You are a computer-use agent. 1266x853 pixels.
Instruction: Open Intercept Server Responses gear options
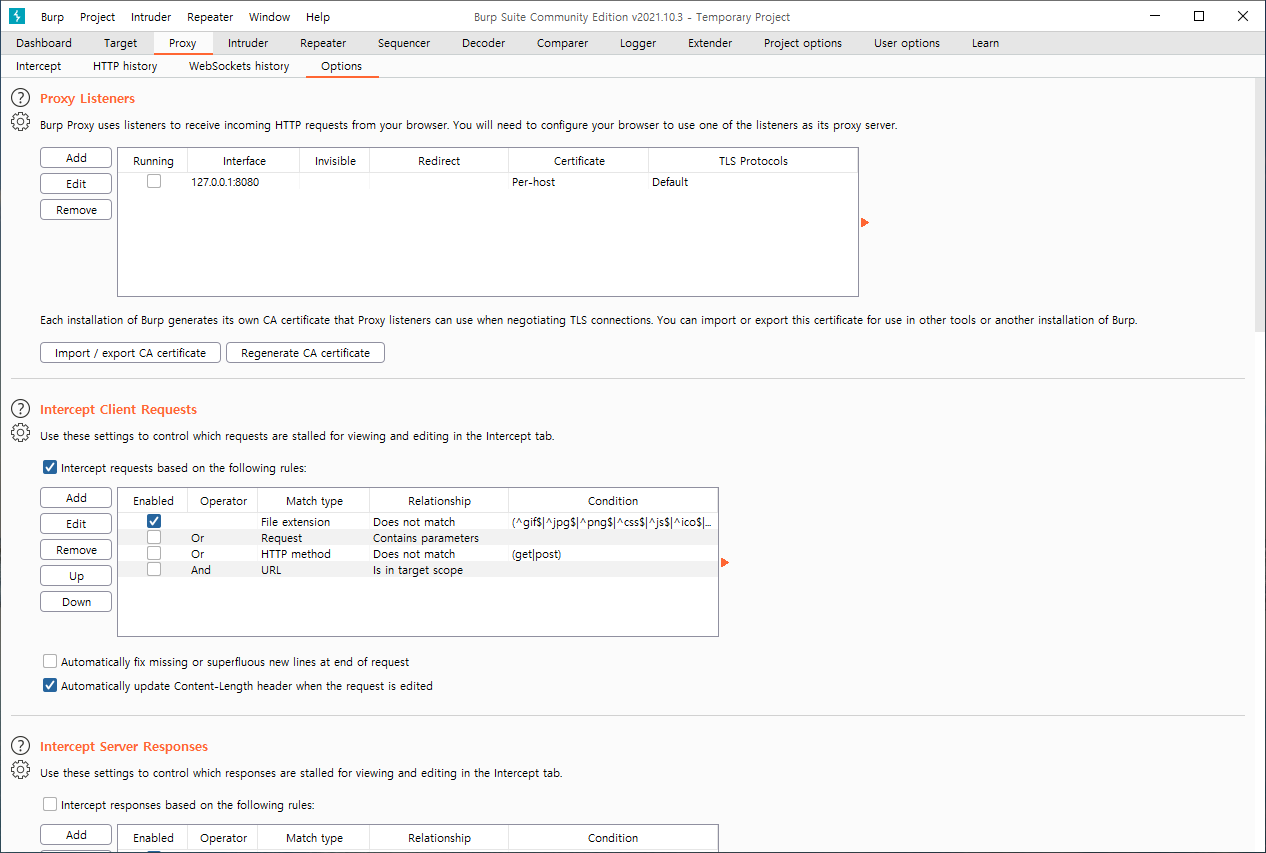point(20,770)
